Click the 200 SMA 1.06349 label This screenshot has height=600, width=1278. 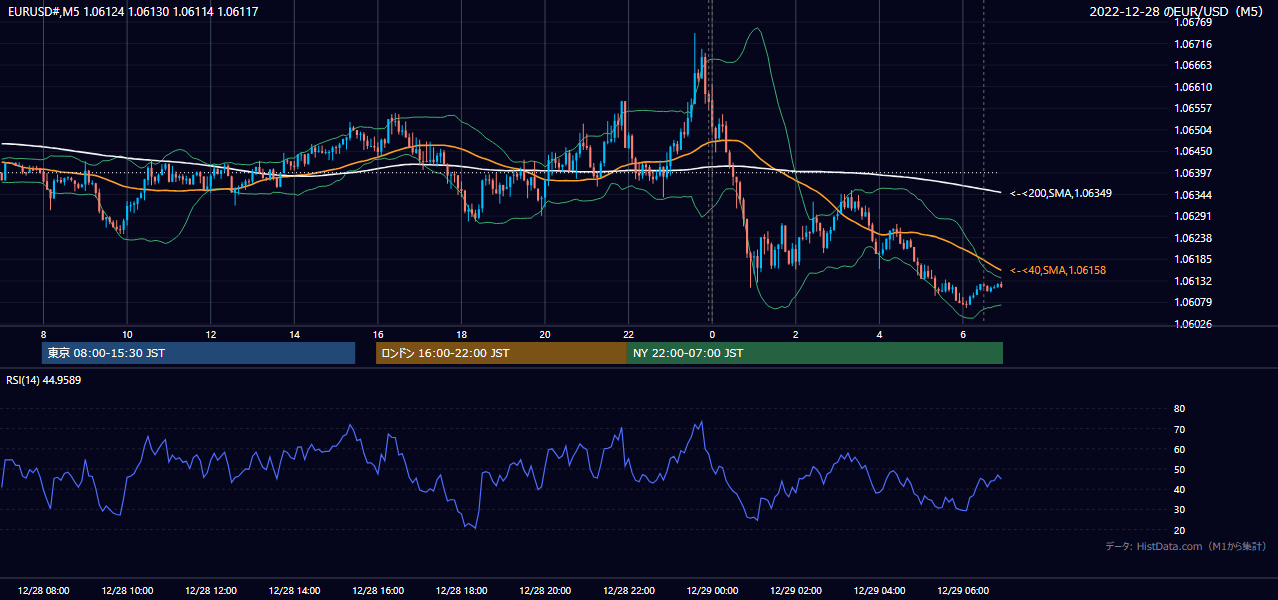point(1061,193)
